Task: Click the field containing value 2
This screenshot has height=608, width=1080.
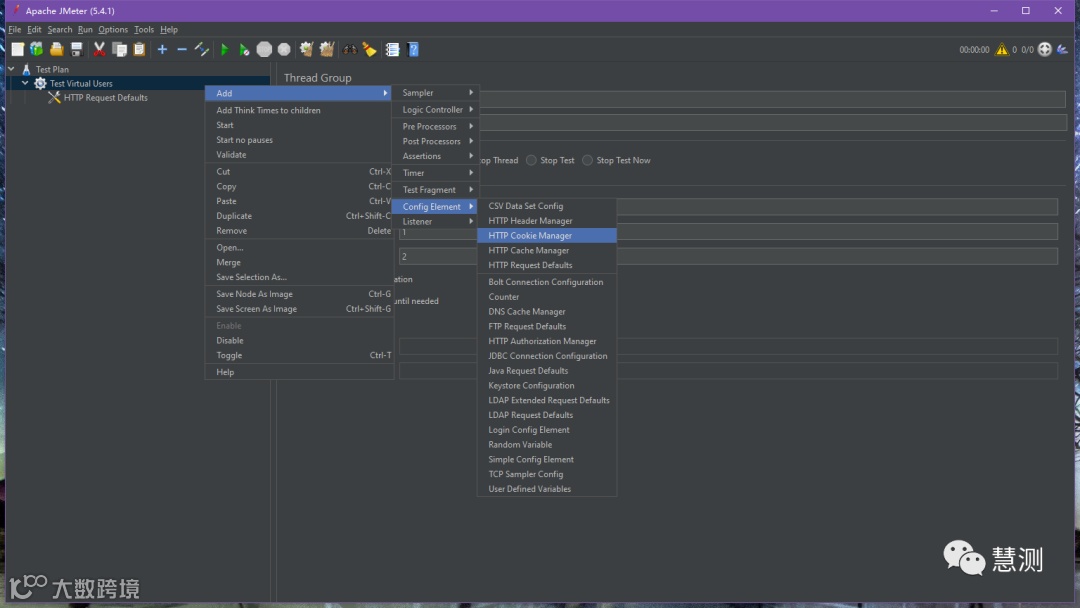Action: tap(728, 257)
